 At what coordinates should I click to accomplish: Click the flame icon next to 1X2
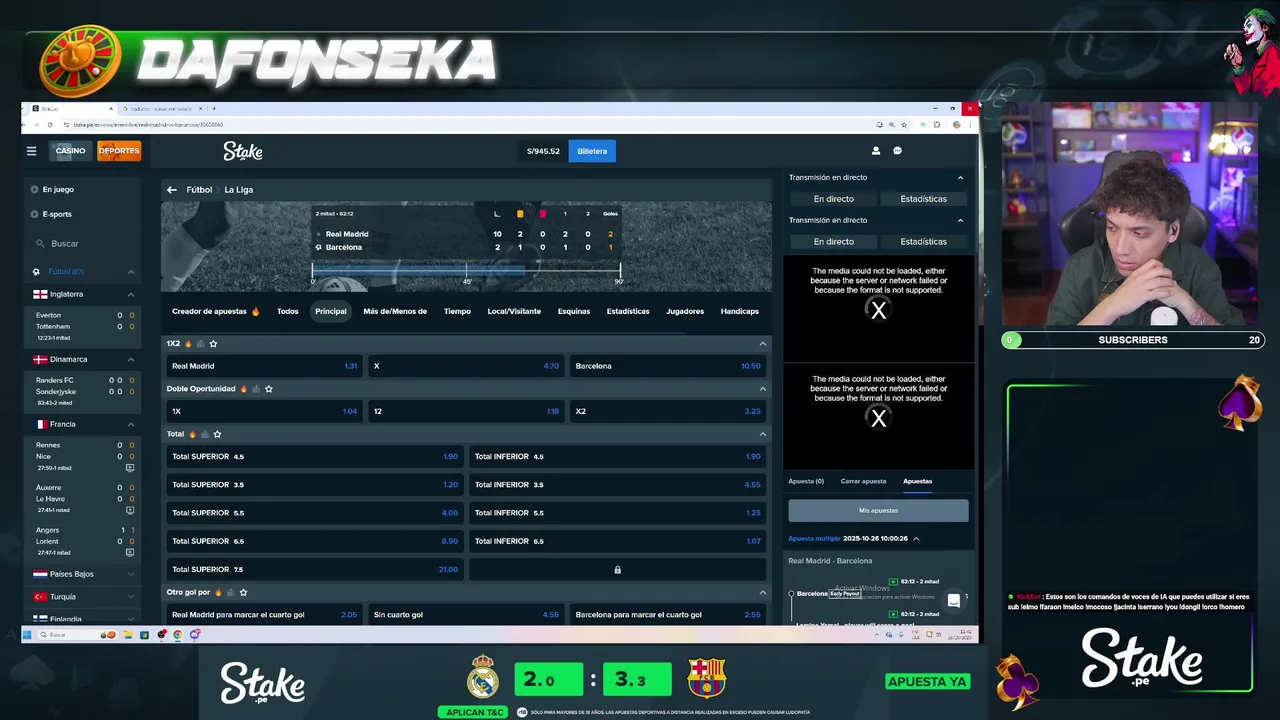189,343
